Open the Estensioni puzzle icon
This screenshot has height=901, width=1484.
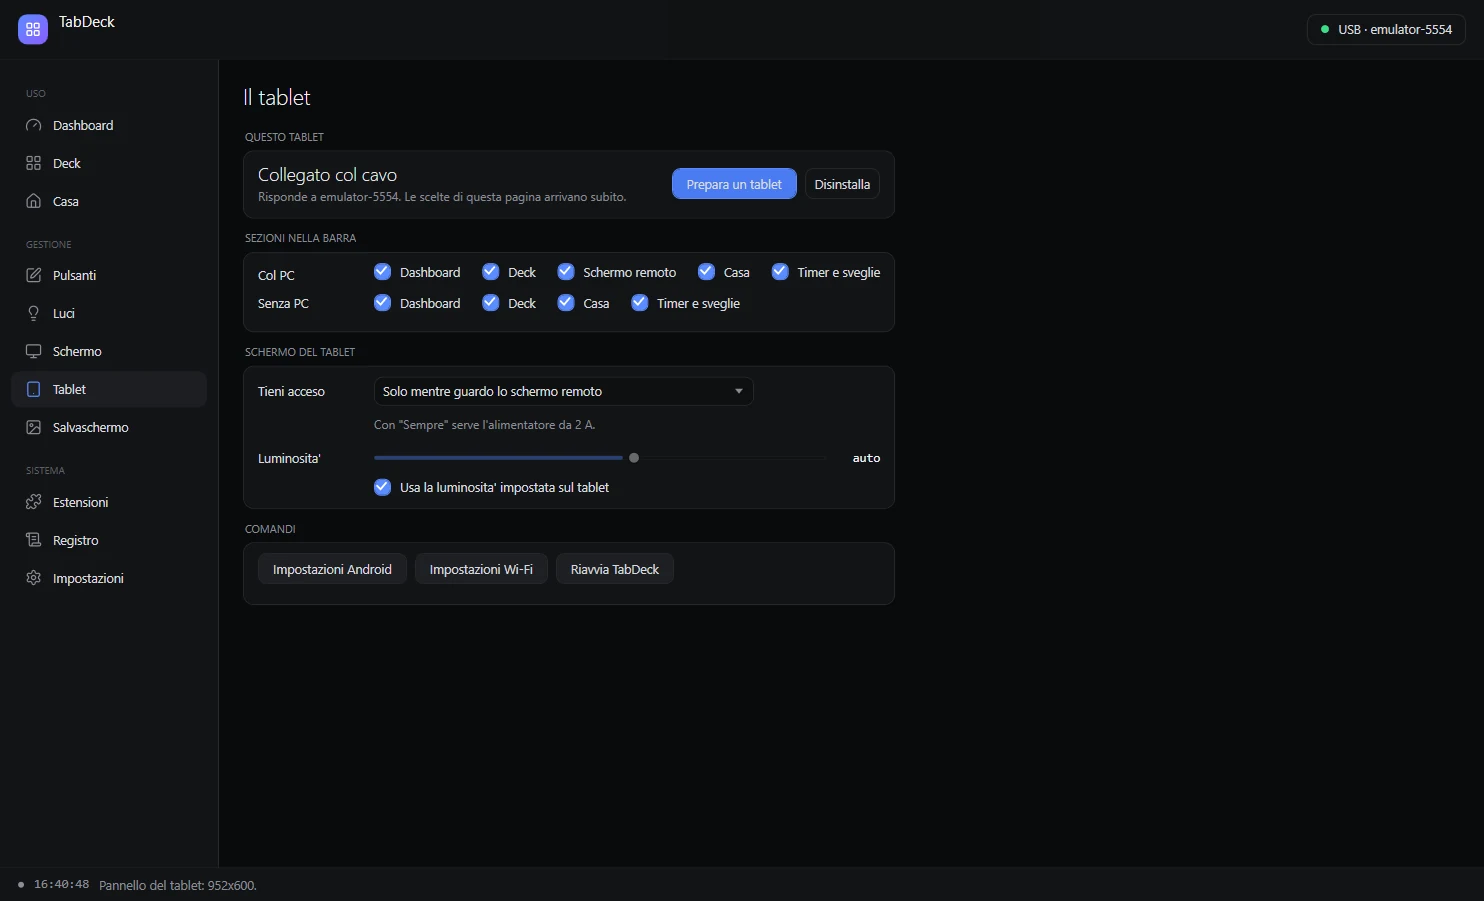click(33, 502)
